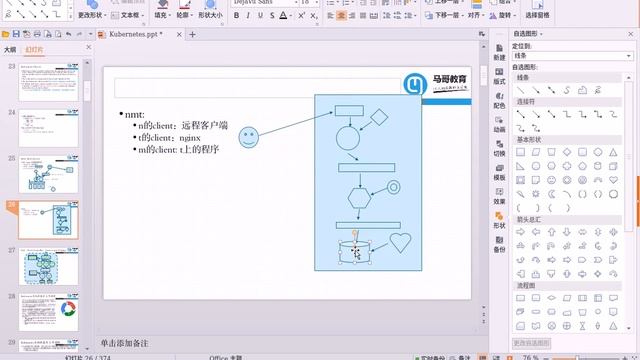
Task: Toggle subscript formatting
Action: point(313,16)
